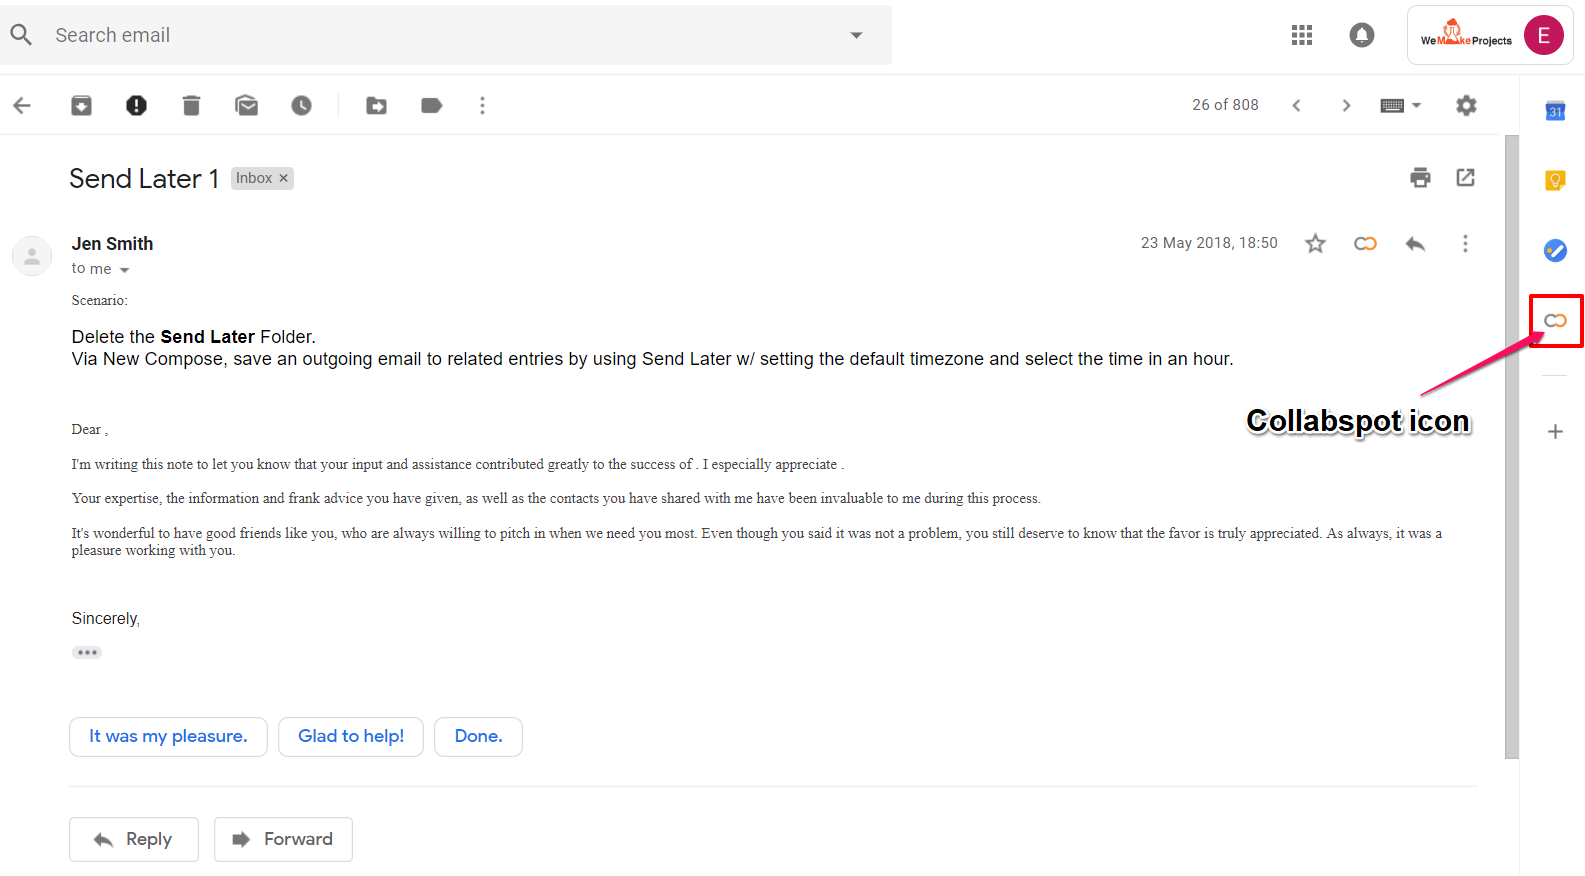Click the Forward button

coord(283,839)
